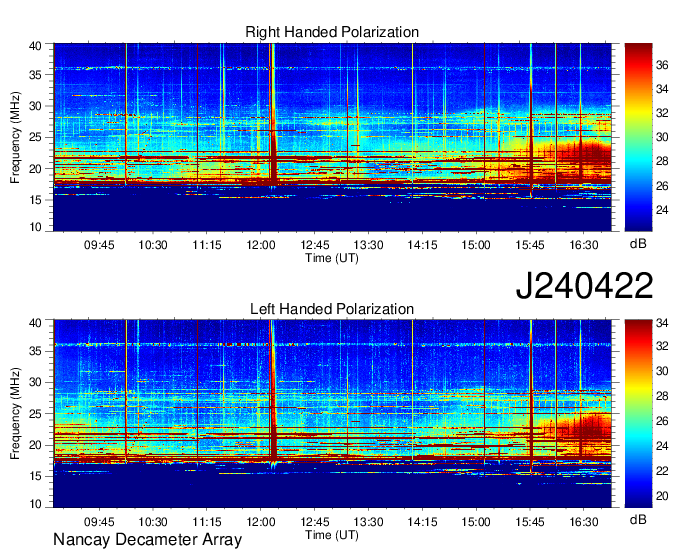Click the Right Handed Polarization title
680x552 pixels.
332,32
